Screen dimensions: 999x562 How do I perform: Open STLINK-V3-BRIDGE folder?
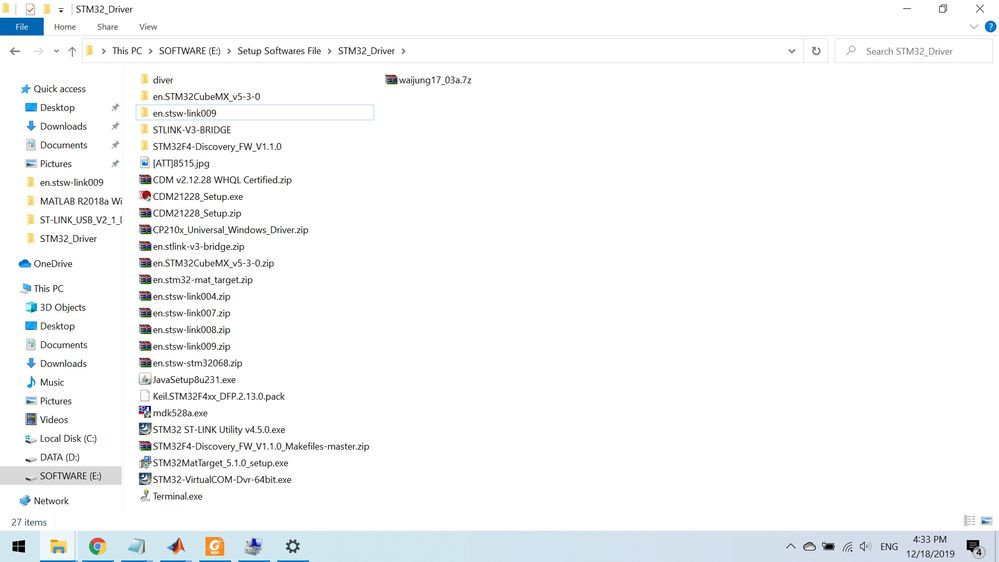coord(185,129)
